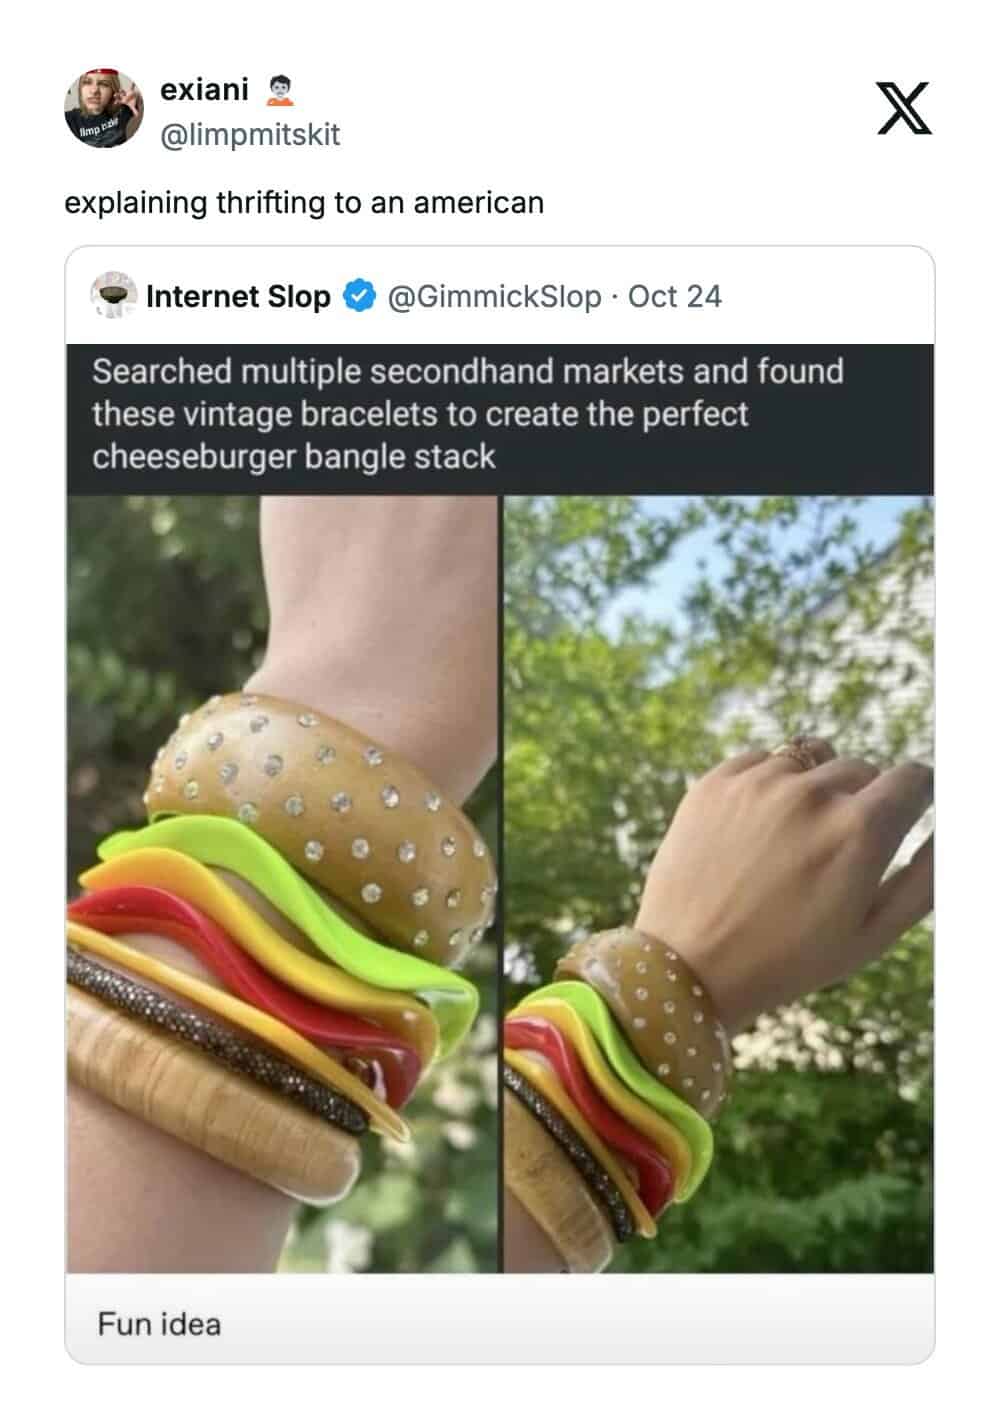The width and height of the screenshot is (996, 1428).
Task: Click the "Fun idea" text
Action: pyautogui.click(x=159, y=1324)
